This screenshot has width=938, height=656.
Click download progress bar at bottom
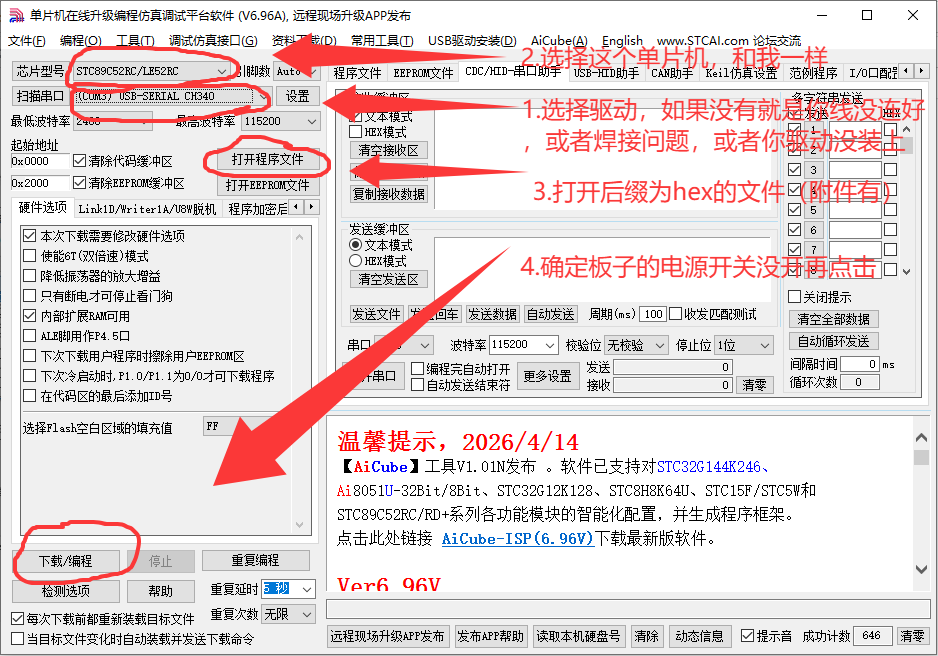628,609
